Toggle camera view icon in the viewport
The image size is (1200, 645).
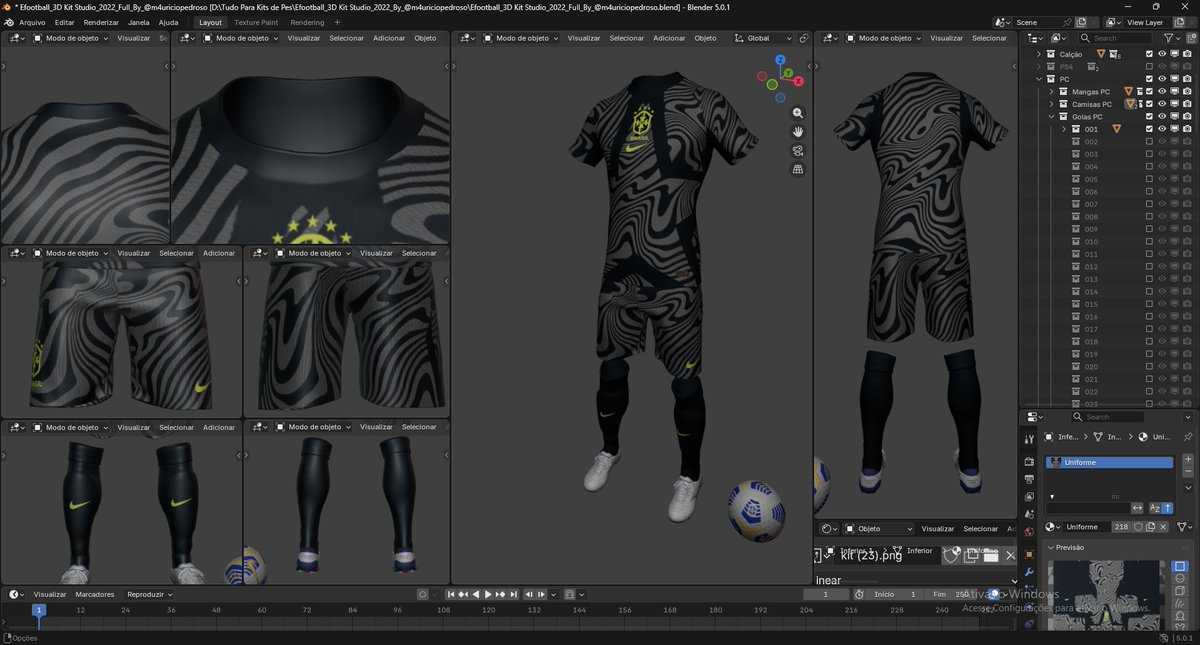[x=798, y=151]
